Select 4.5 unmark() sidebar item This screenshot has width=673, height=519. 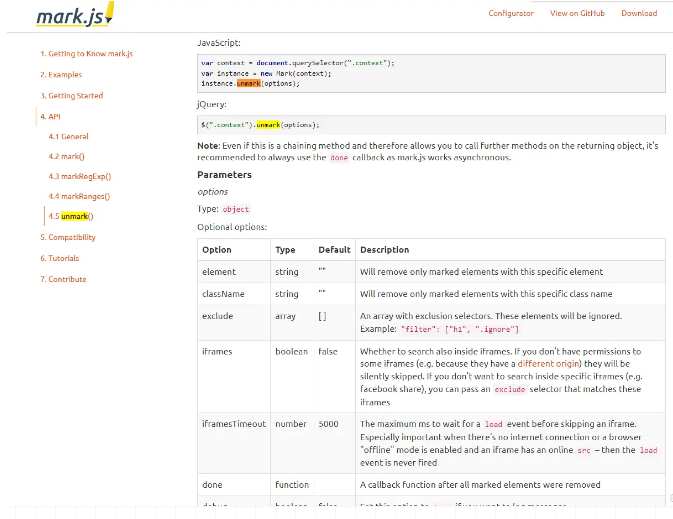click(x=71, y=216)
